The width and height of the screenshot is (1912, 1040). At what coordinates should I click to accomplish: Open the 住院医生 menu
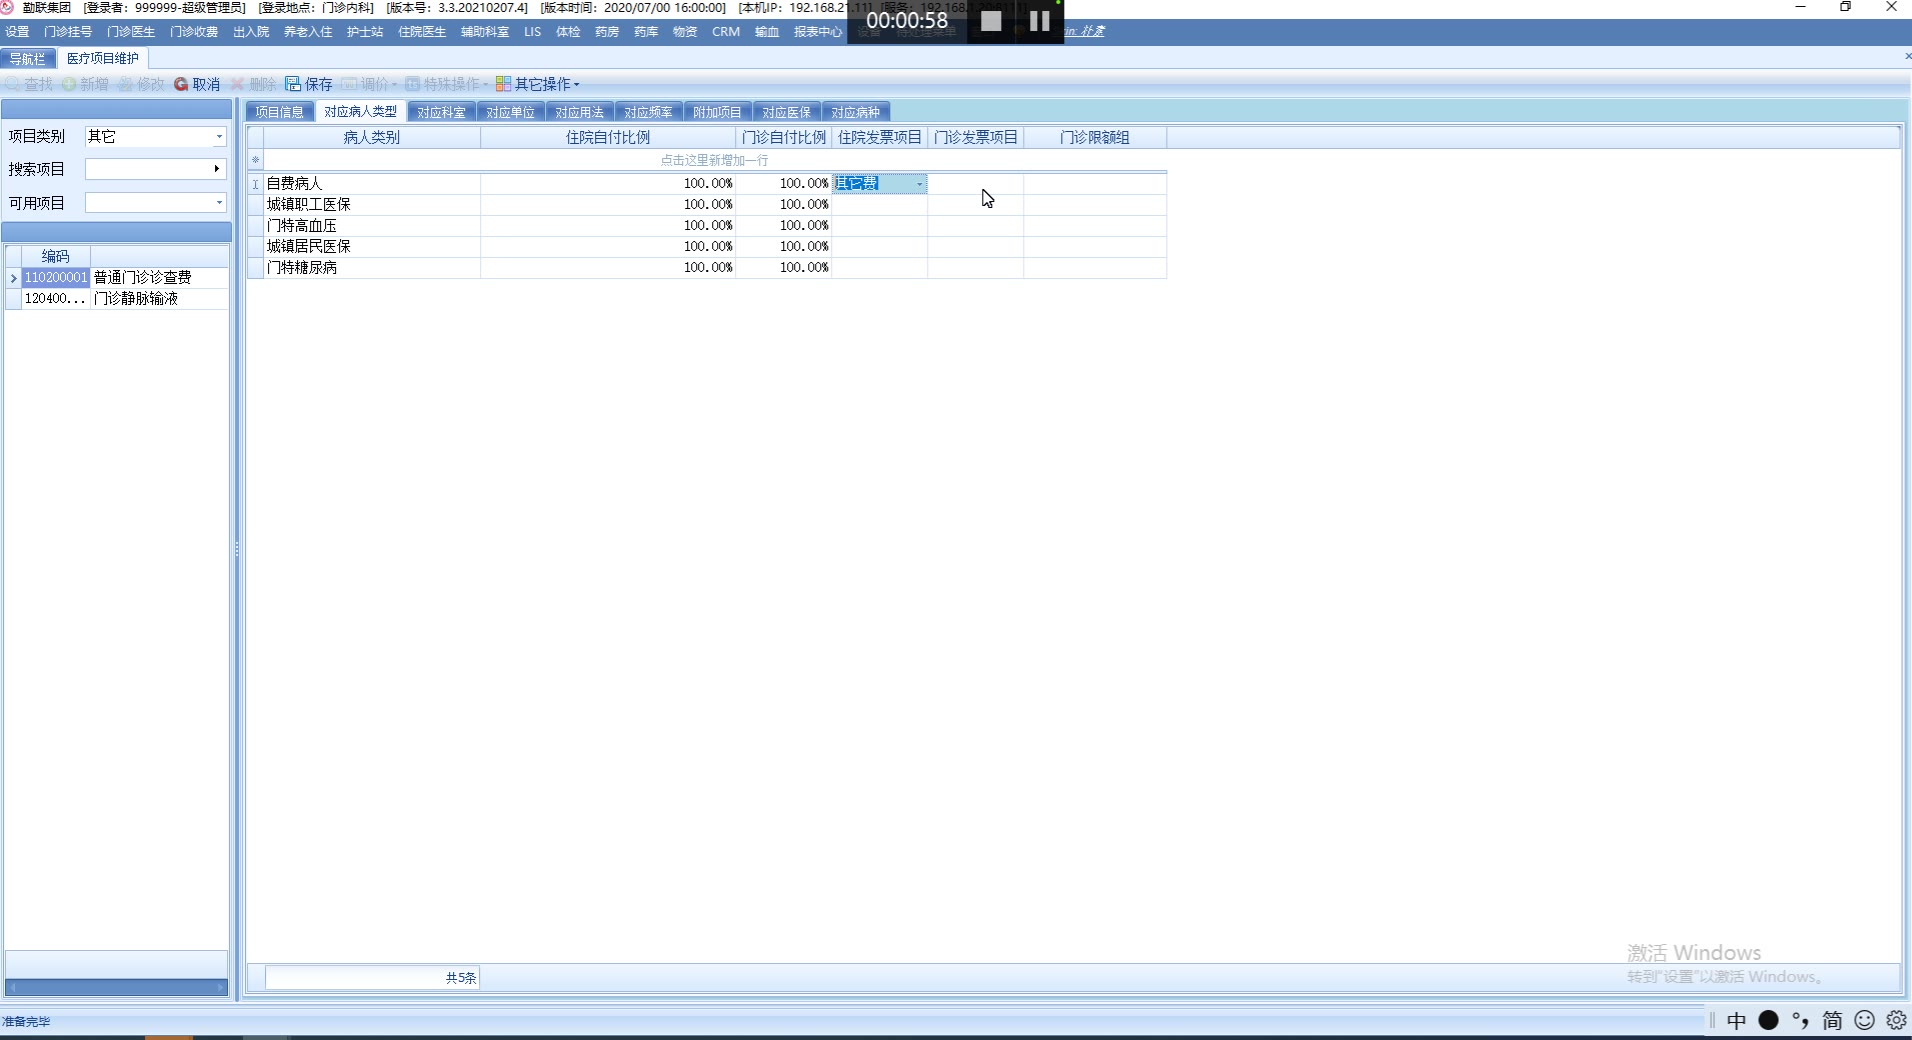coord(422,32)
